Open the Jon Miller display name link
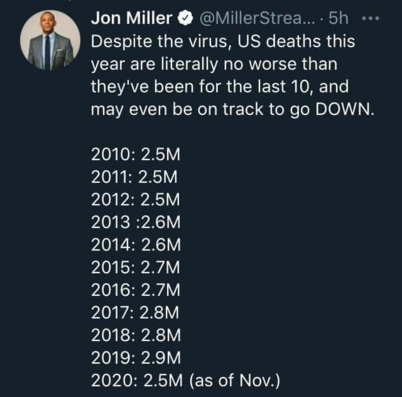 coord(132,18)
